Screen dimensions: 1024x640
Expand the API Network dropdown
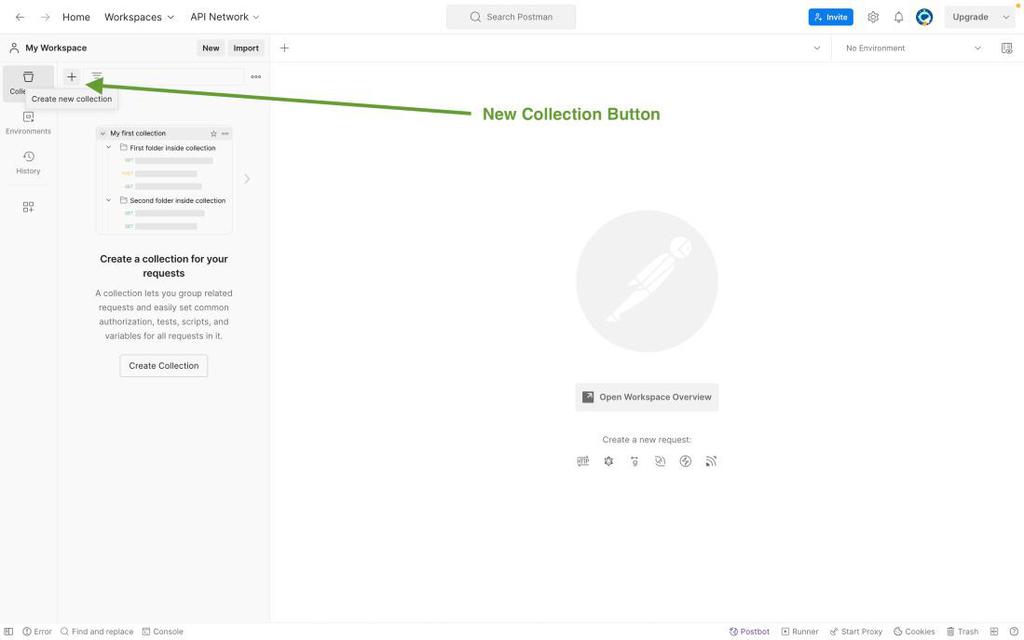225,17
